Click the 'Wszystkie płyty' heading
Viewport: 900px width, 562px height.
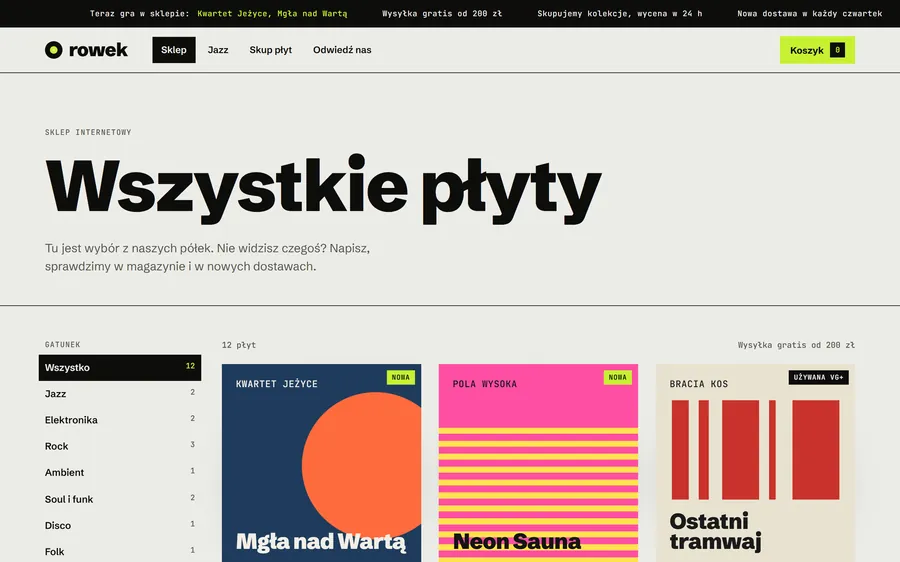[x=323, y=188]
